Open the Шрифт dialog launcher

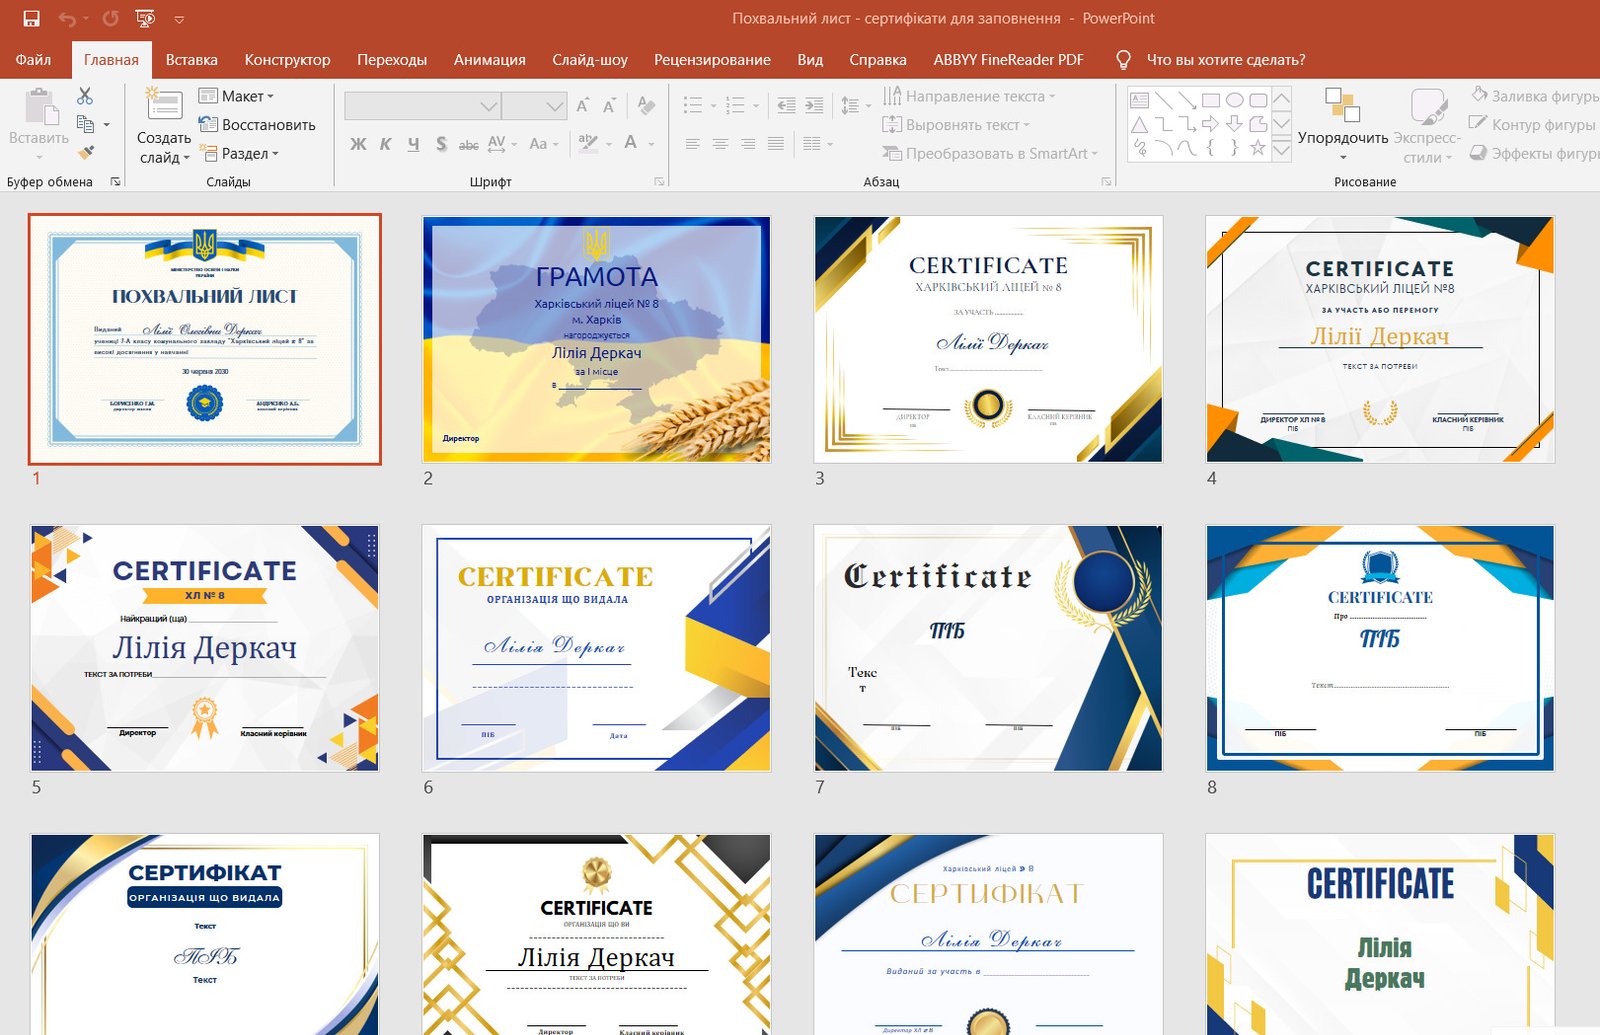659,182
